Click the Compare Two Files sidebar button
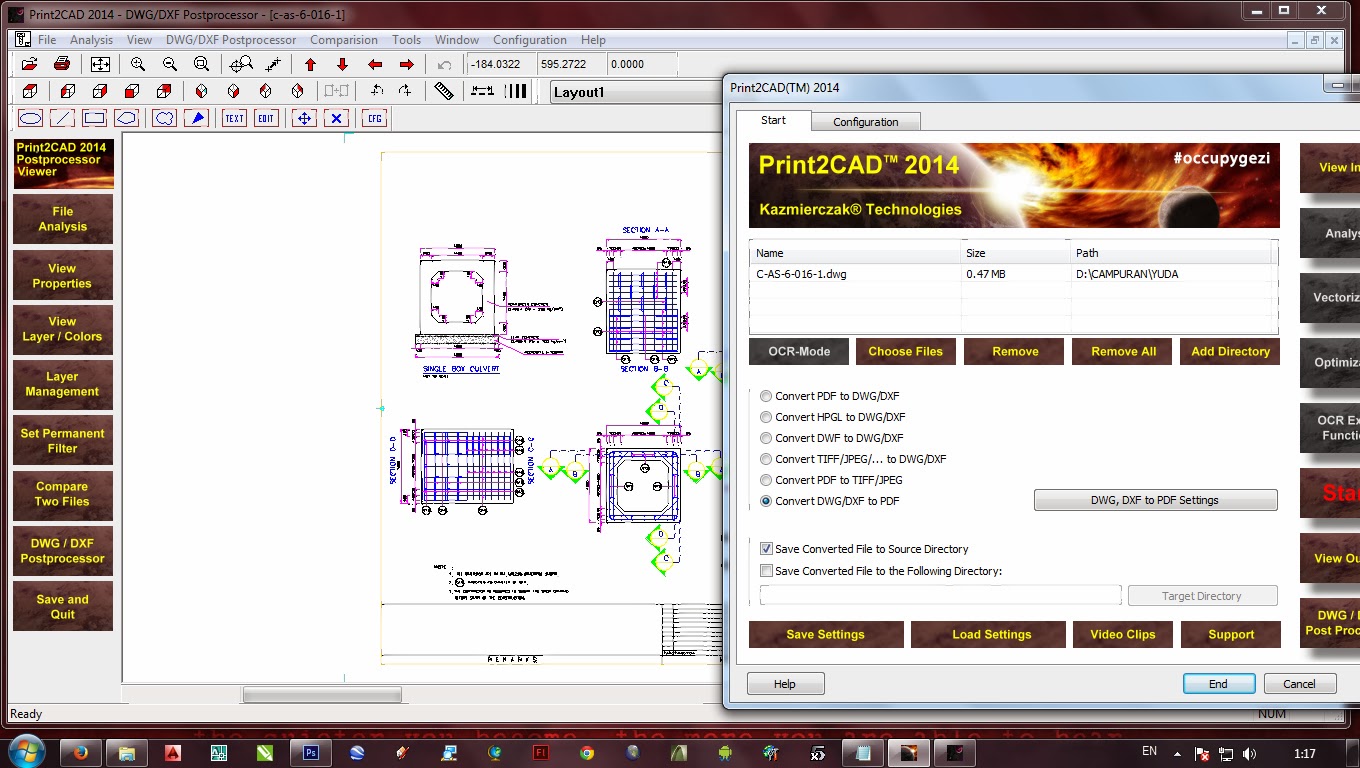The width and height of the screenshot is (1360, 768). click(63, 494)
